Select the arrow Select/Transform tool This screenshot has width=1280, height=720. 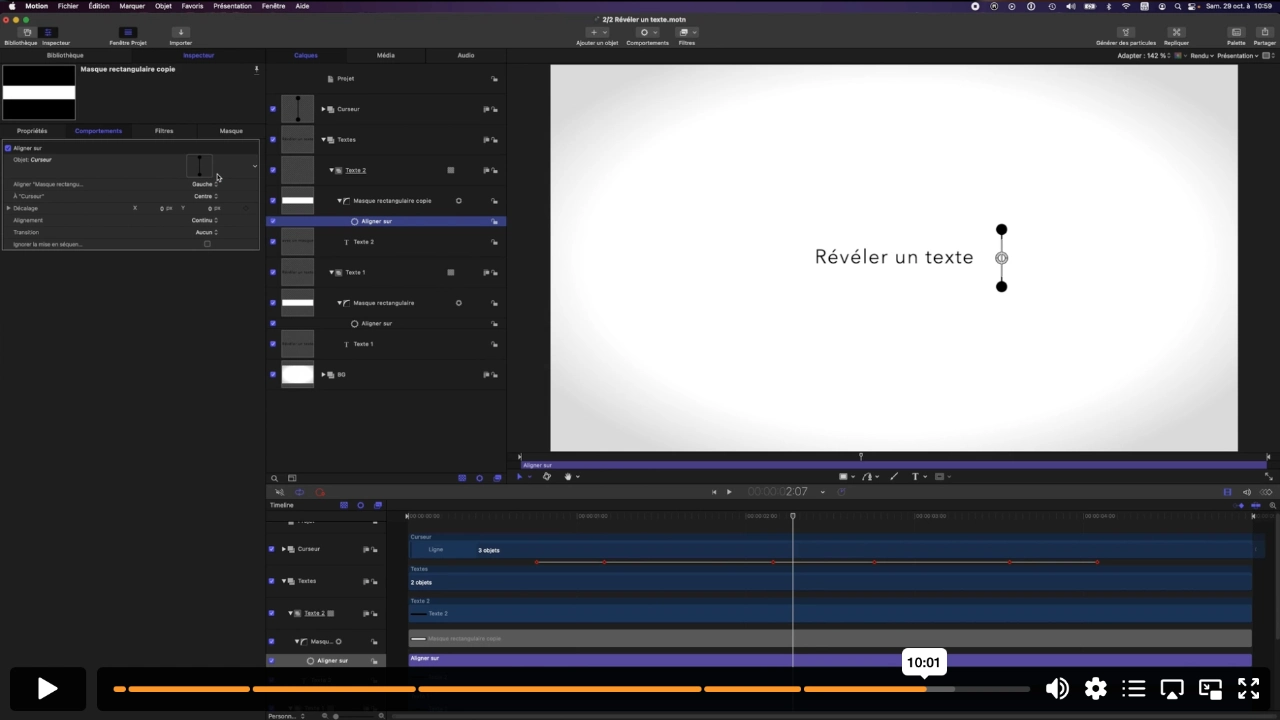[520, 477]
